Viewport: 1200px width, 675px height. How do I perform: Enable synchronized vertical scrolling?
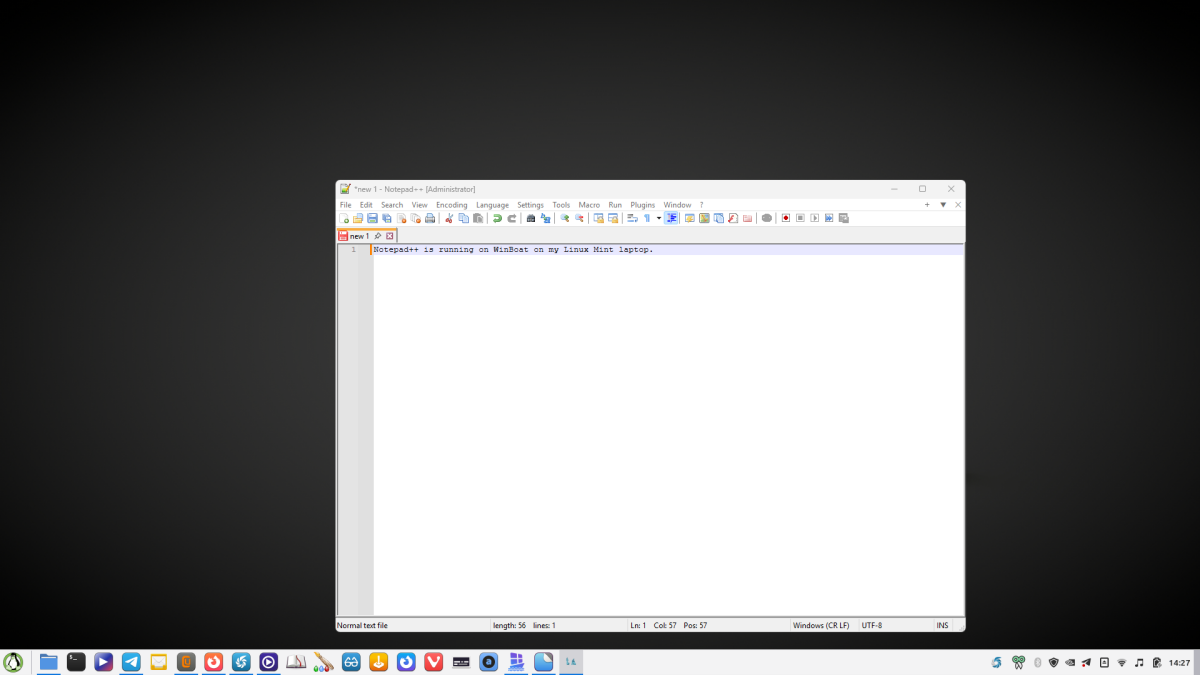(x=600, y=217)
